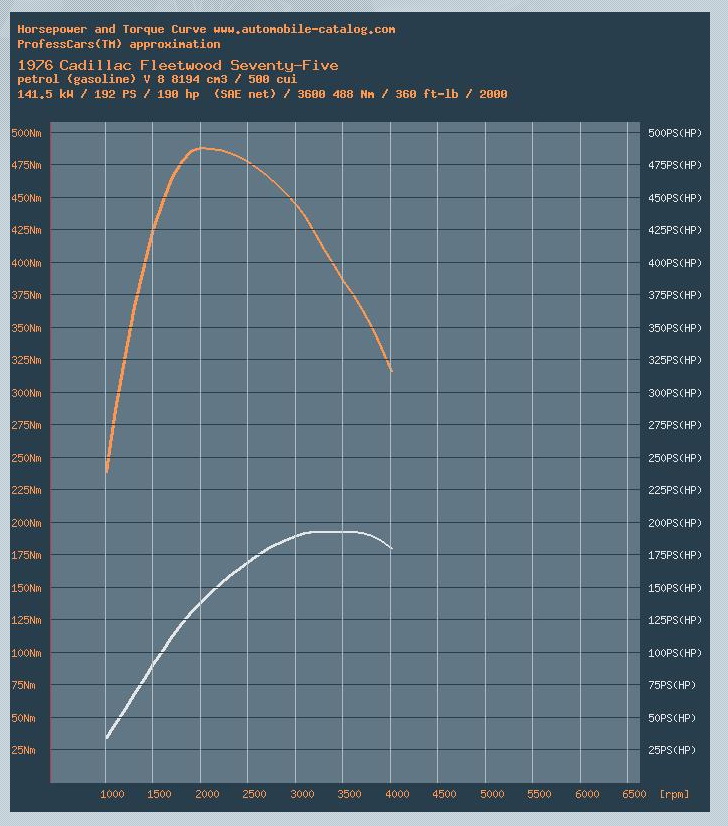Viewport: 728px width, 826px height.
Task: Click the 2000 rpm tick label
Action: click(207, 794)
